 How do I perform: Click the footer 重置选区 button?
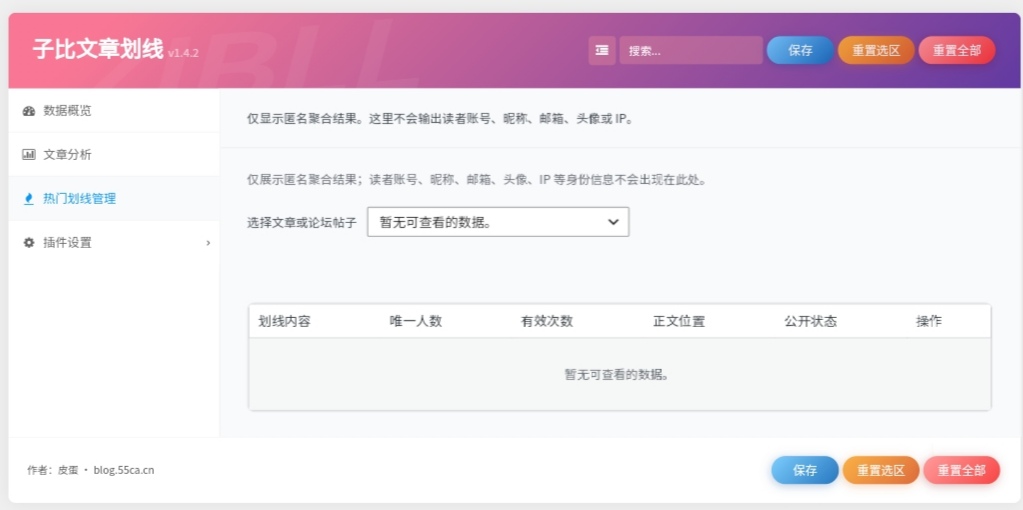[881, 470]
